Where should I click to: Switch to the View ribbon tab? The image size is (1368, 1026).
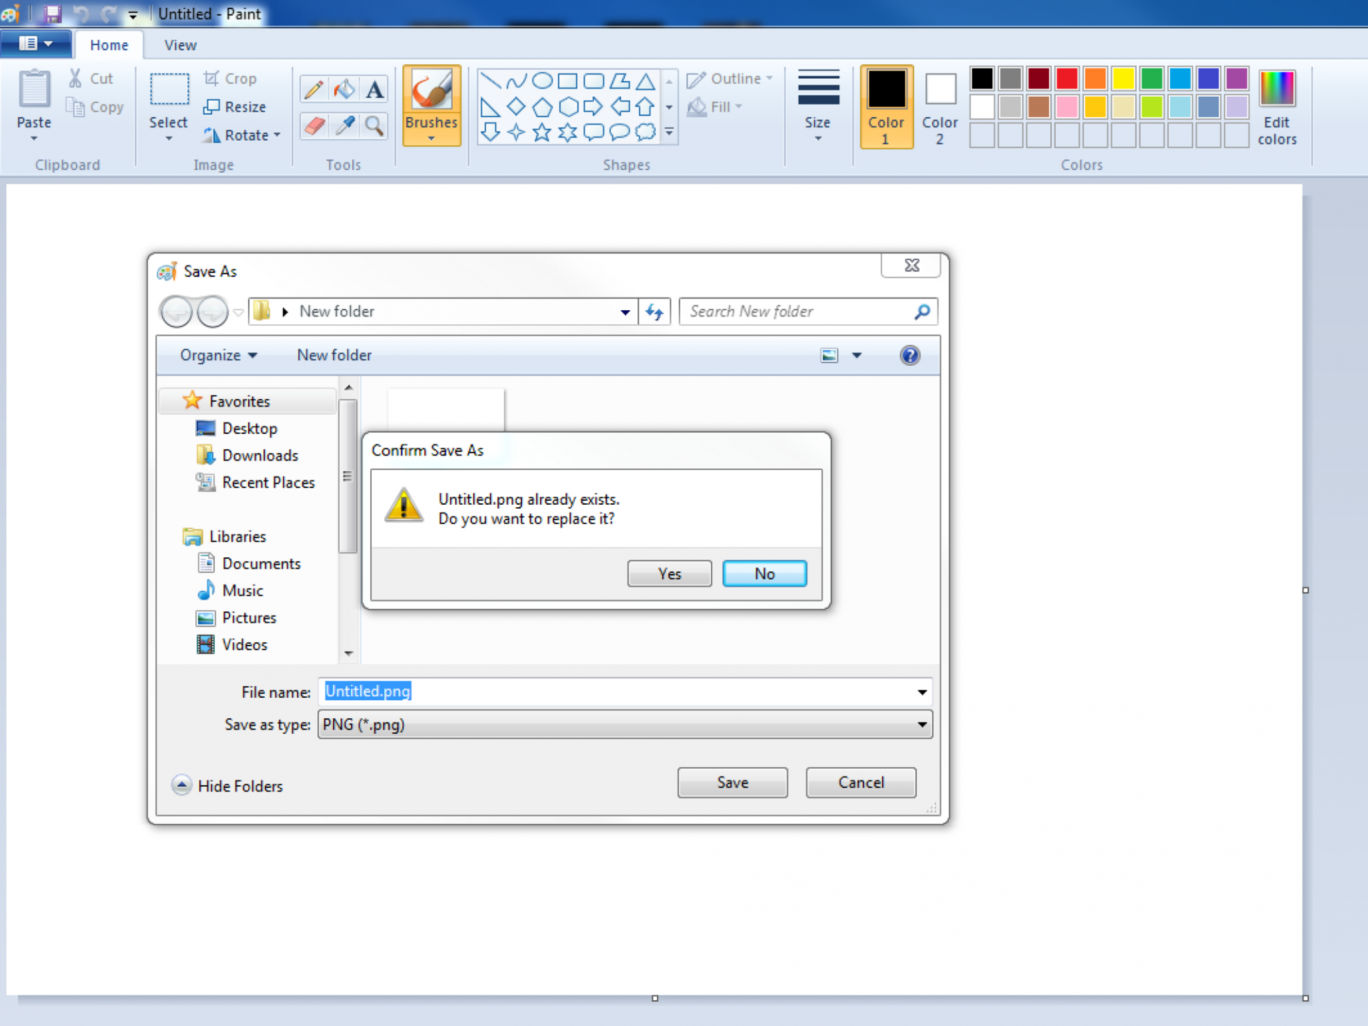coord(180,45)
